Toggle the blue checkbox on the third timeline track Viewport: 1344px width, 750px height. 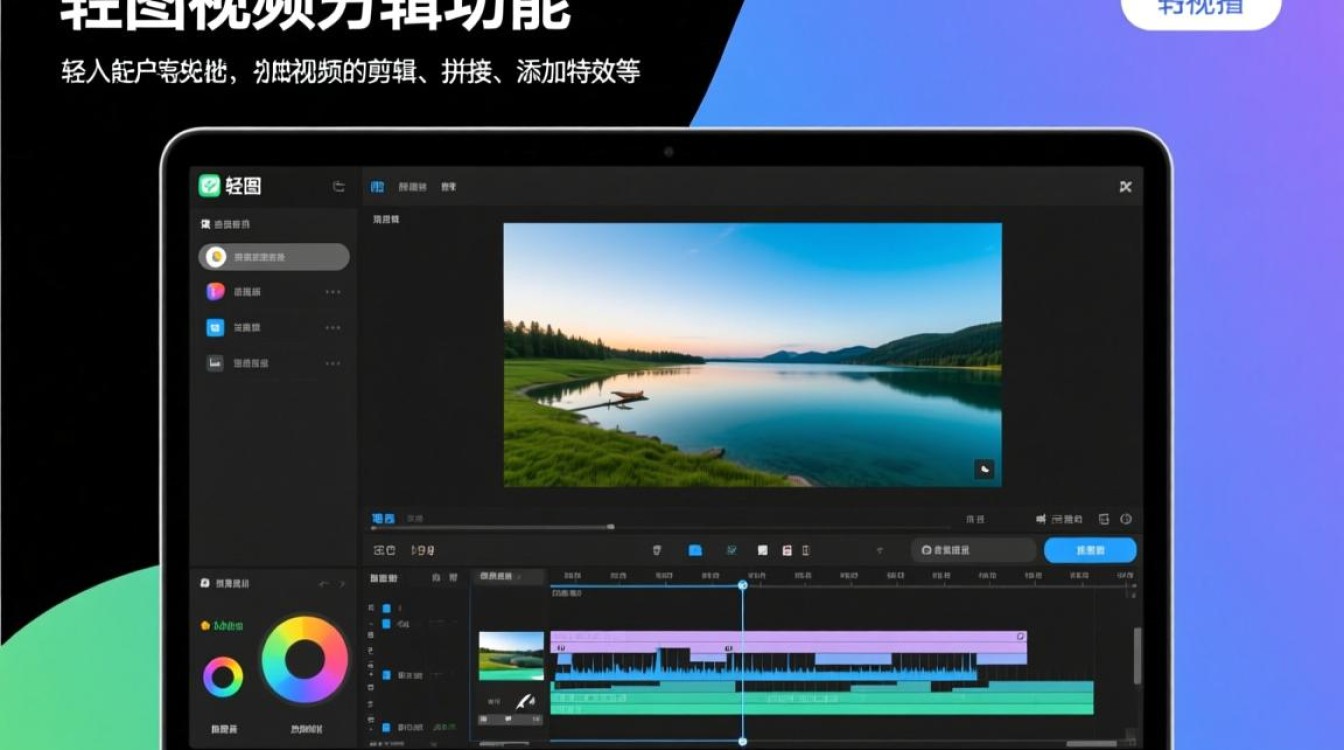point(386,676)
